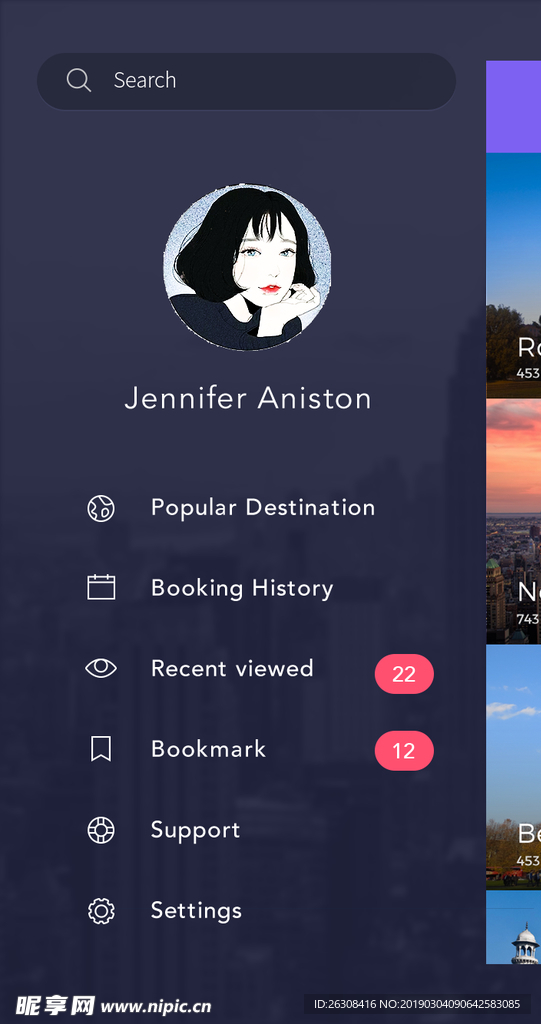The image size is (541, 1024).
Task: Click the calendar icon for Booking History
Action: coord(101,587)
